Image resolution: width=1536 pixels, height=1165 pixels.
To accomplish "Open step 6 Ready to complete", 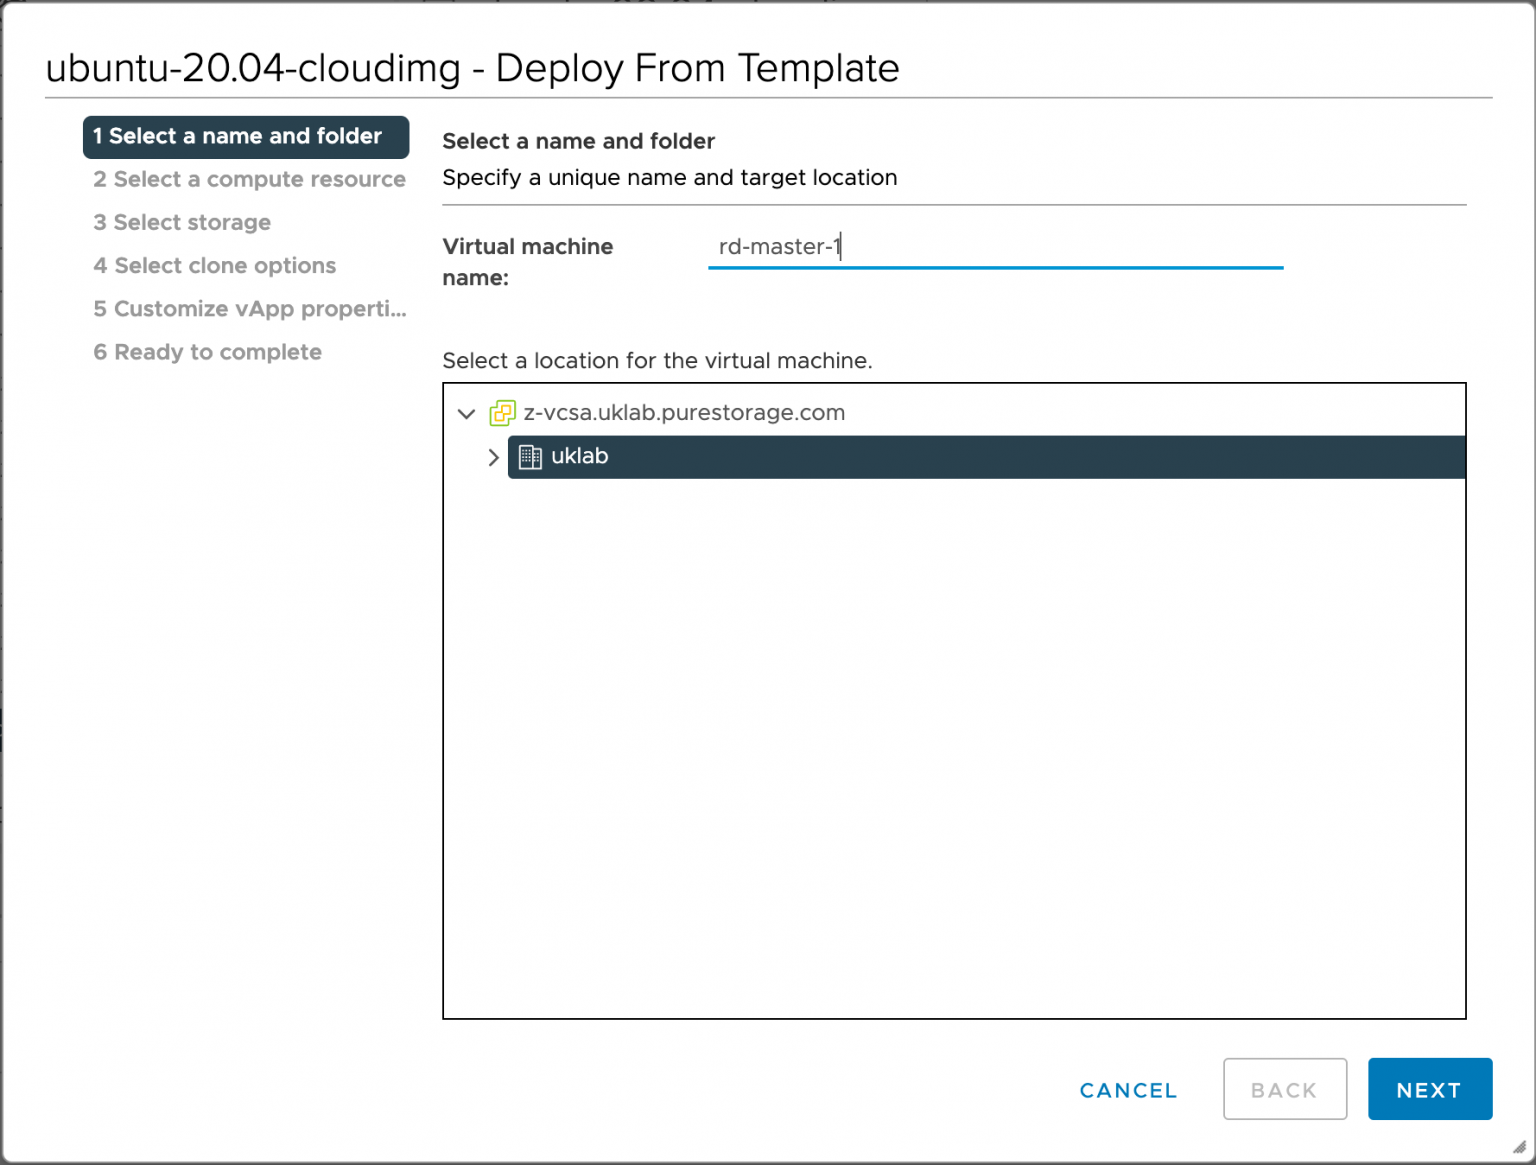I will click(x=207, y=351).
